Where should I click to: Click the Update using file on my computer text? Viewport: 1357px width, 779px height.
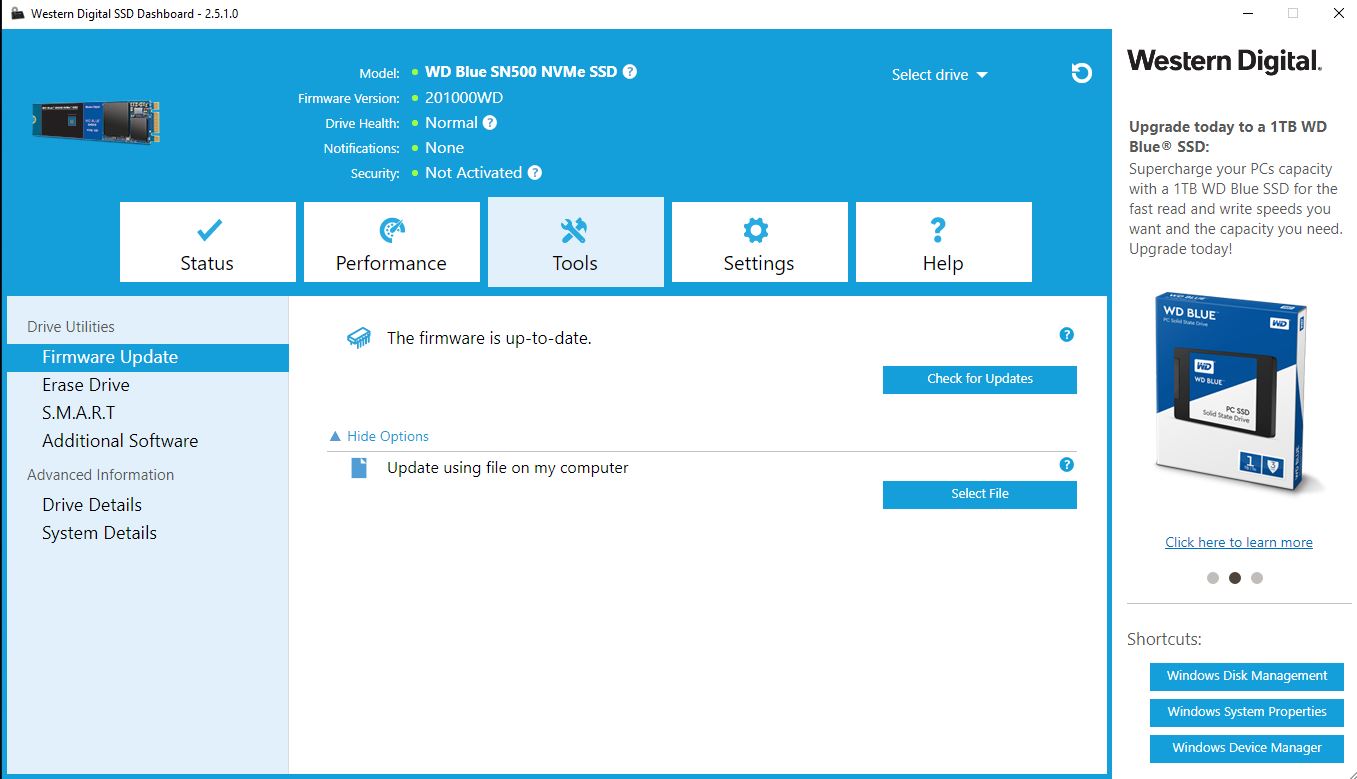[x=508, y=467]
